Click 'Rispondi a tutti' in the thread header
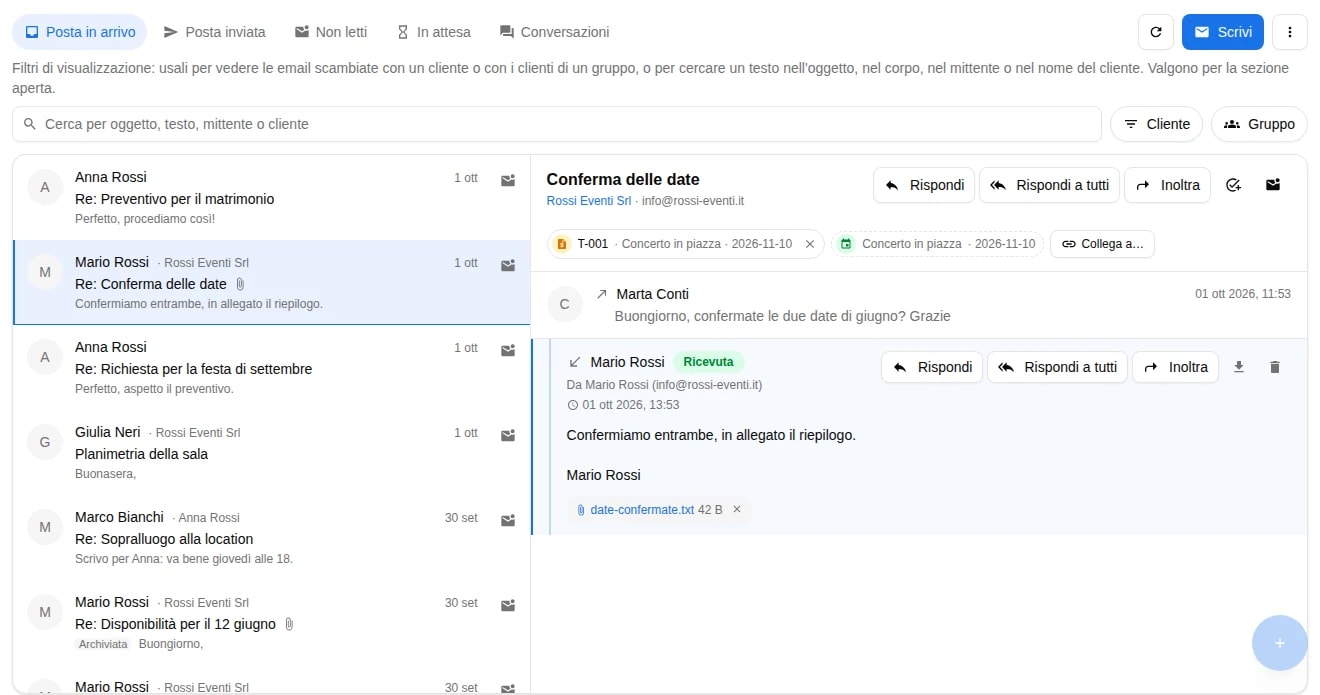This screenshot has width=1320, height=695. [1049, 185]
